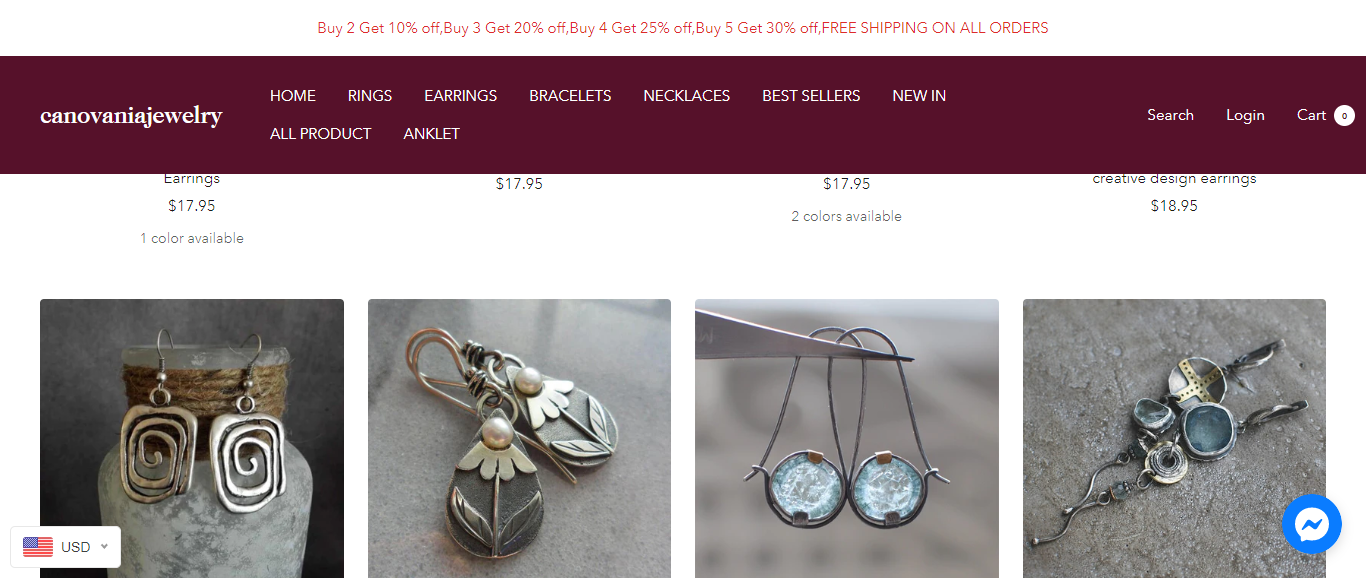This screenshot has height=578, width=1366.
Task: Navigate to NECKLACES
Action: click(687, 96)
